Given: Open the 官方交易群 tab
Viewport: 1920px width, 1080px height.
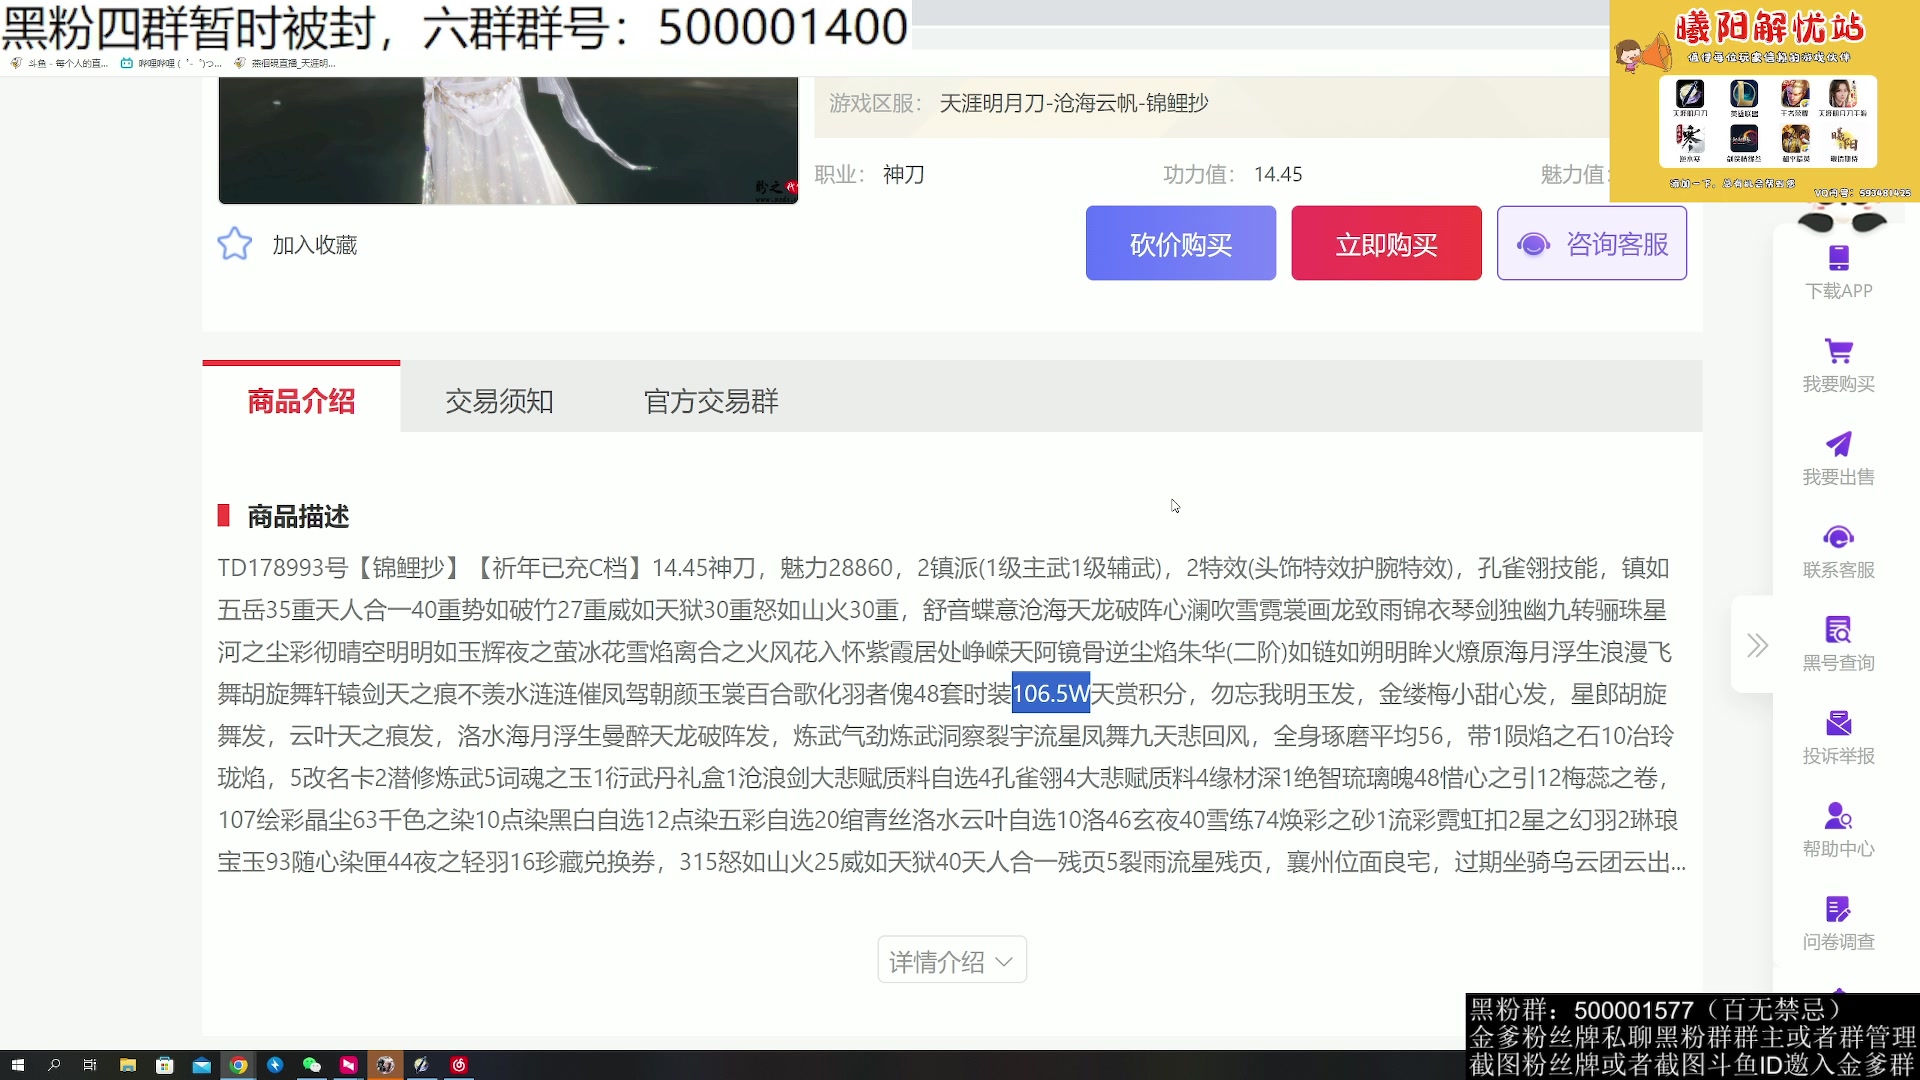Looking at the screenshot, I should 710,400.
